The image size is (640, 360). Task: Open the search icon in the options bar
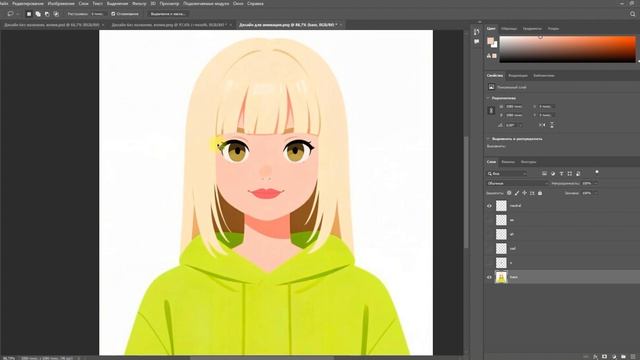click(x=632, y=14)
